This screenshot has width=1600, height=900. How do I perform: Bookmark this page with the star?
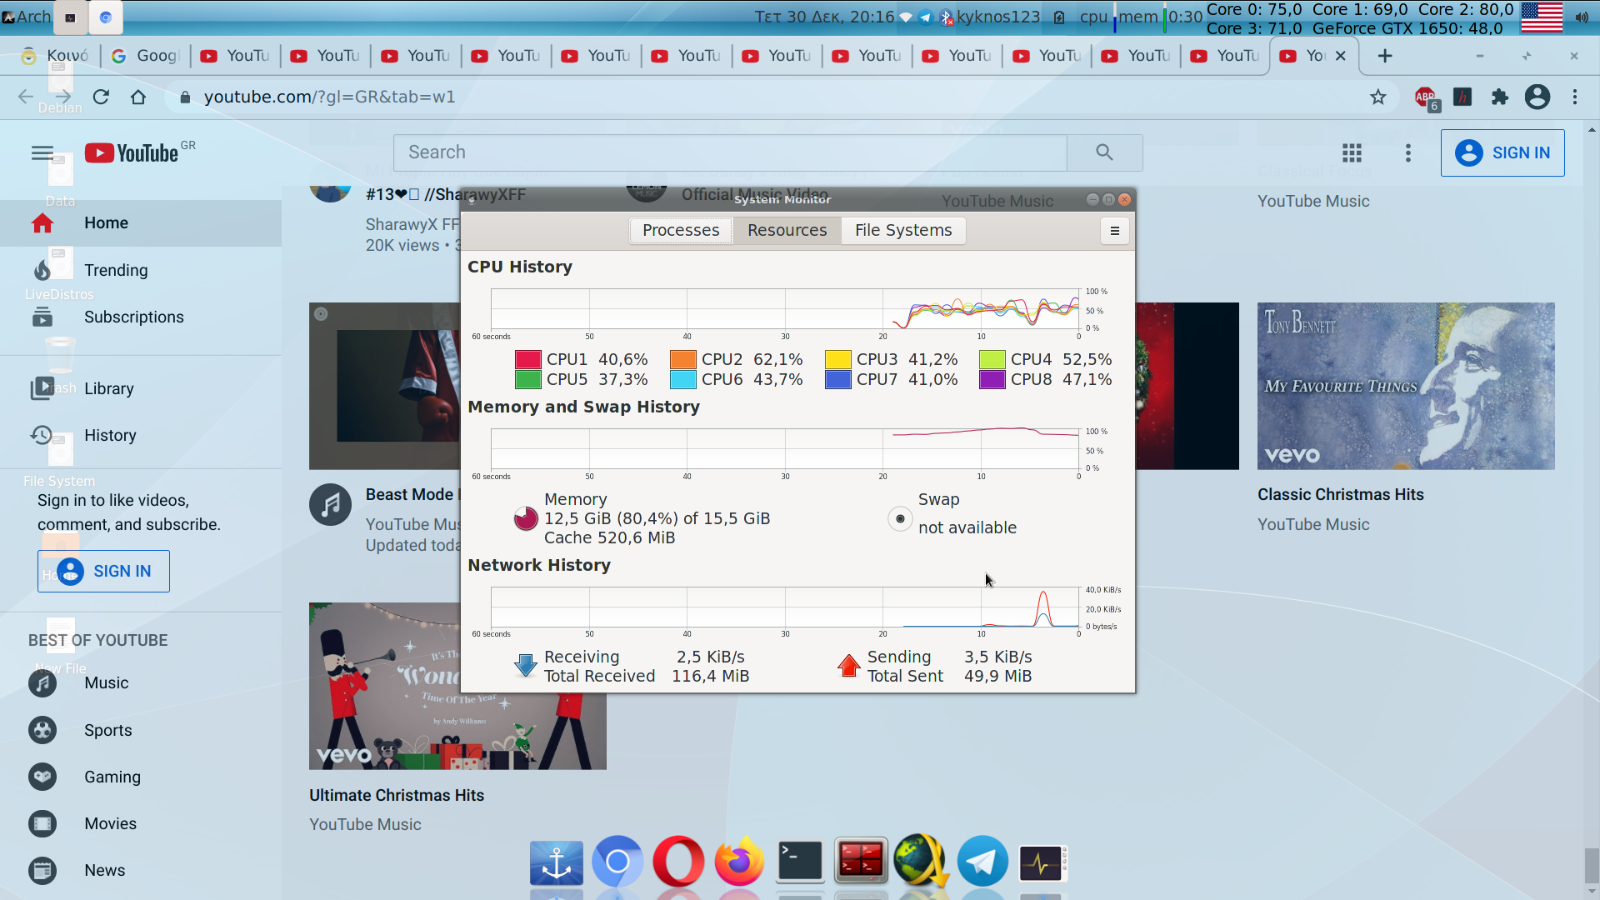coord(1378,97)
